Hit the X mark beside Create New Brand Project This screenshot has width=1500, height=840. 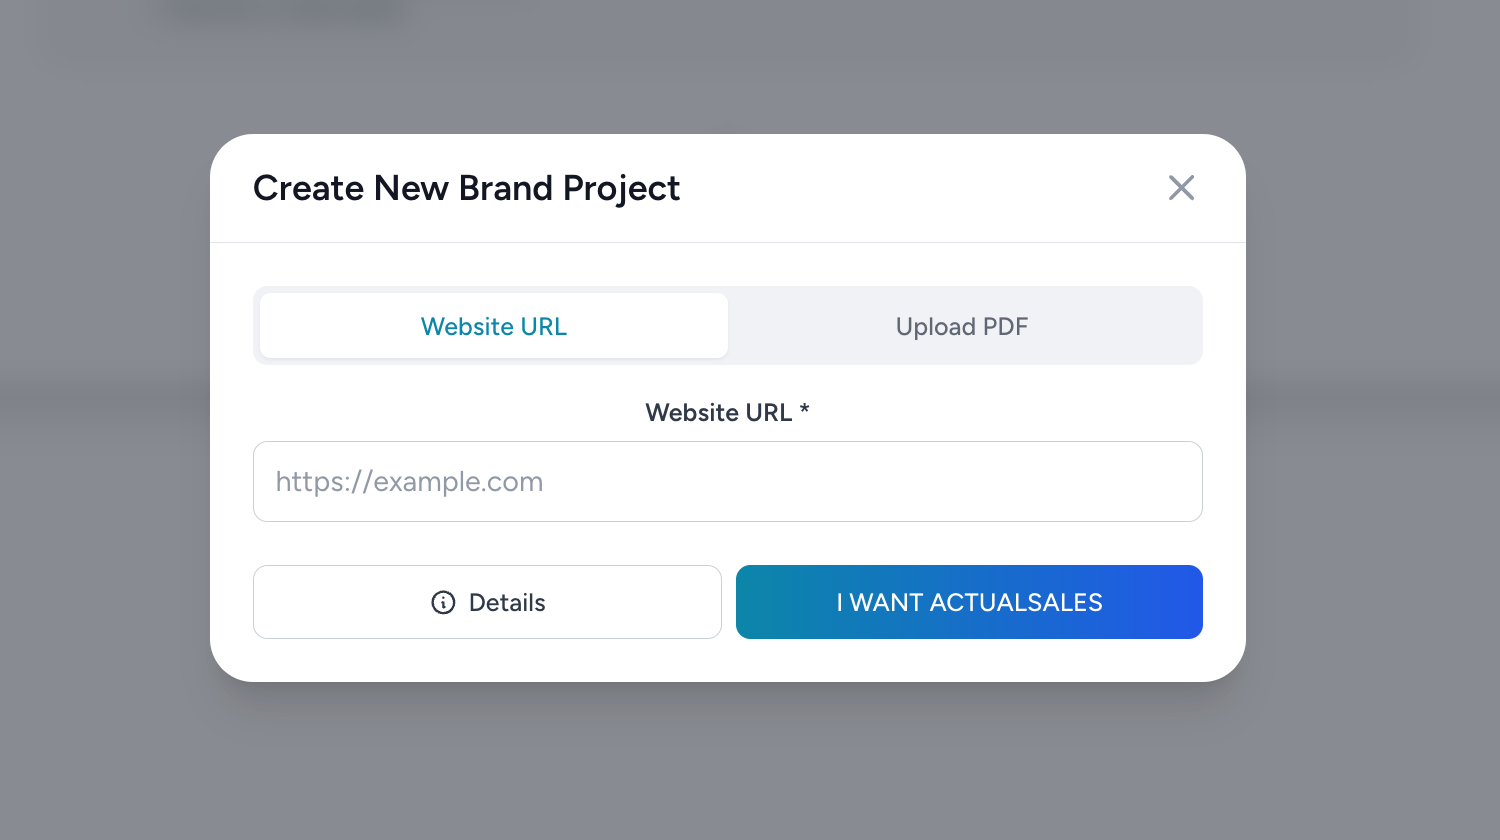click(1181, 188)
